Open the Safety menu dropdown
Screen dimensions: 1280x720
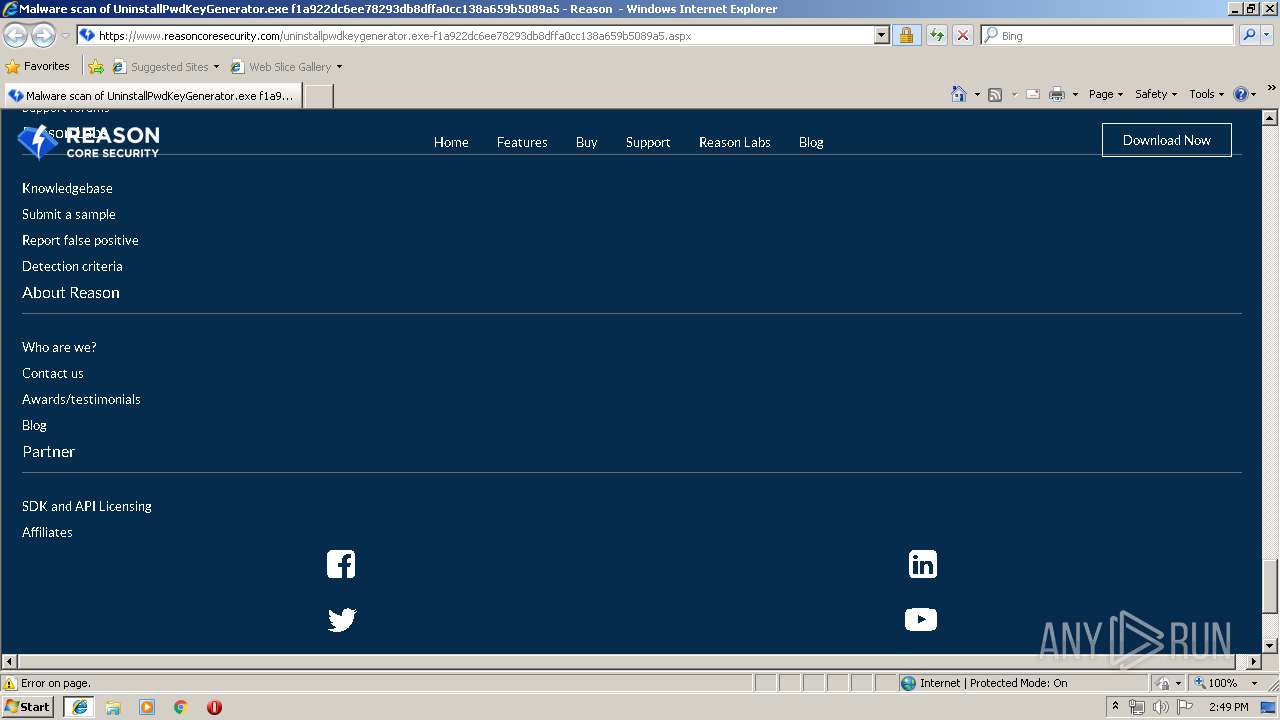[1156, 94]
